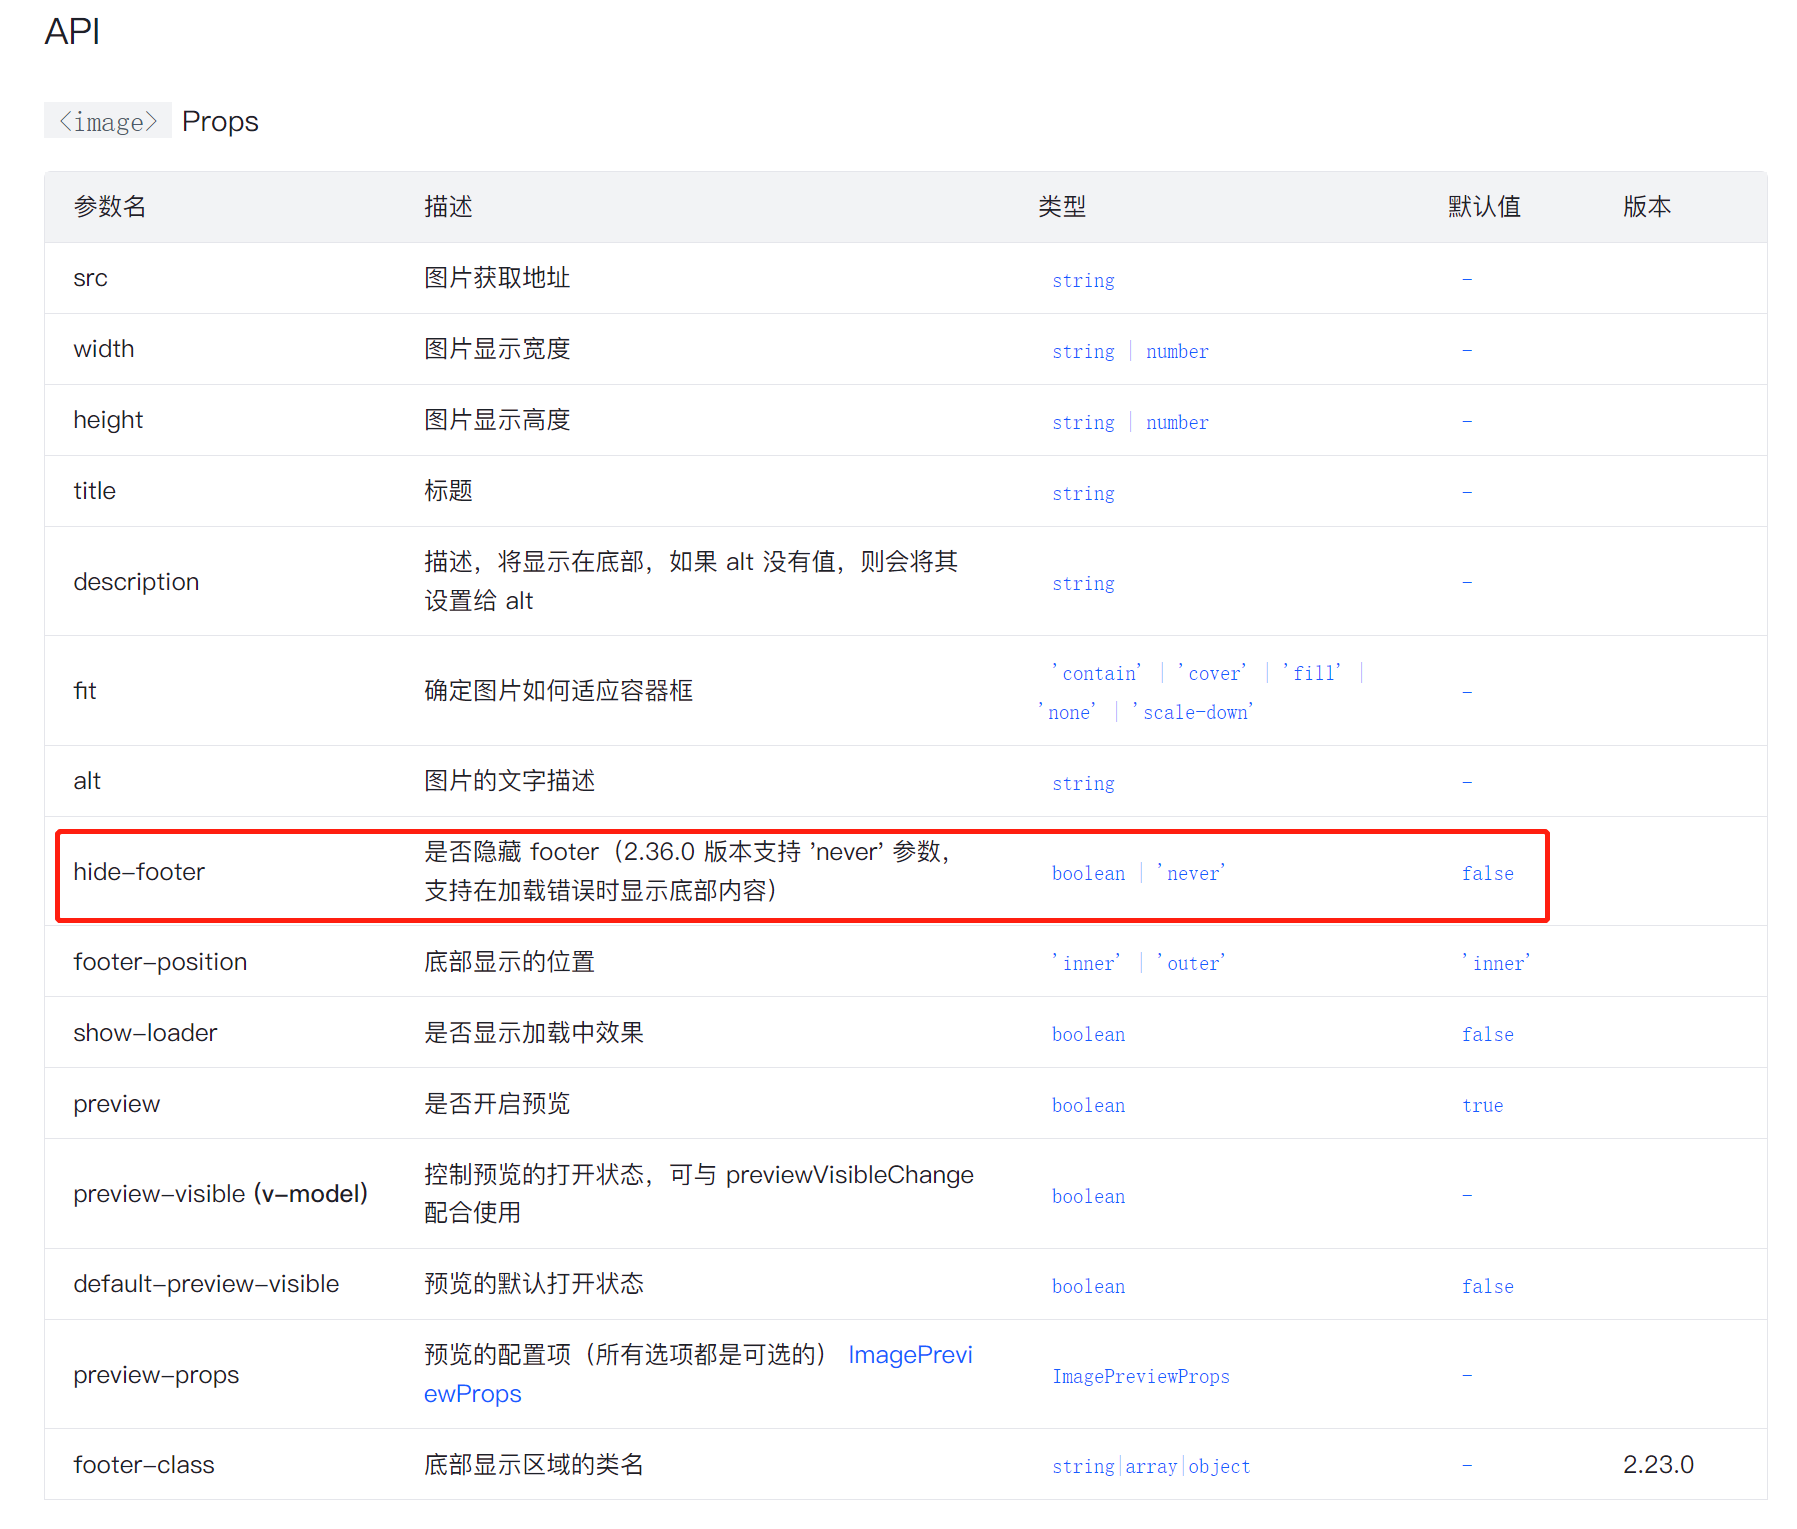The height and width of the screenshot is (1529, 1797).
Task: Select the hide-footer row highlighted in red
Action: (800, 873)
